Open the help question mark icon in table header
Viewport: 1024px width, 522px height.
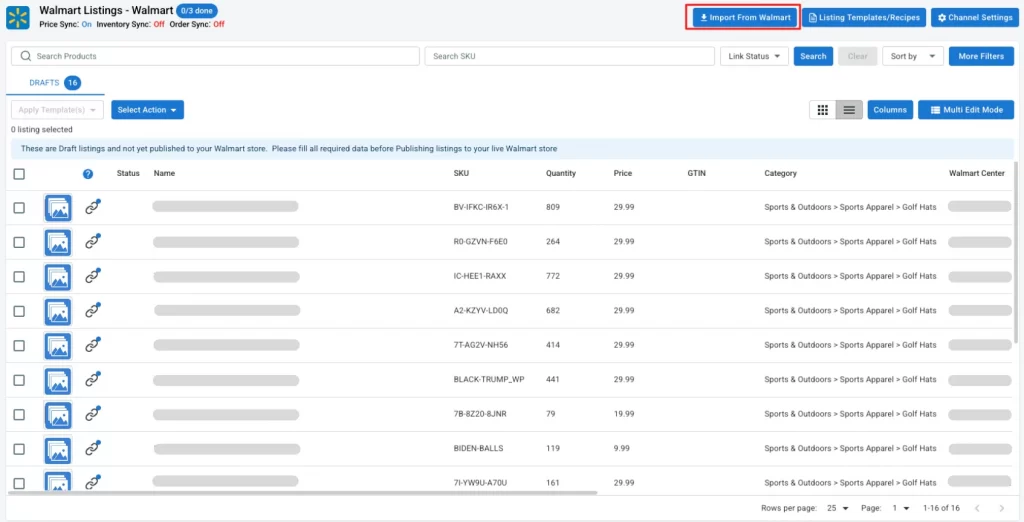pos(88,174)
